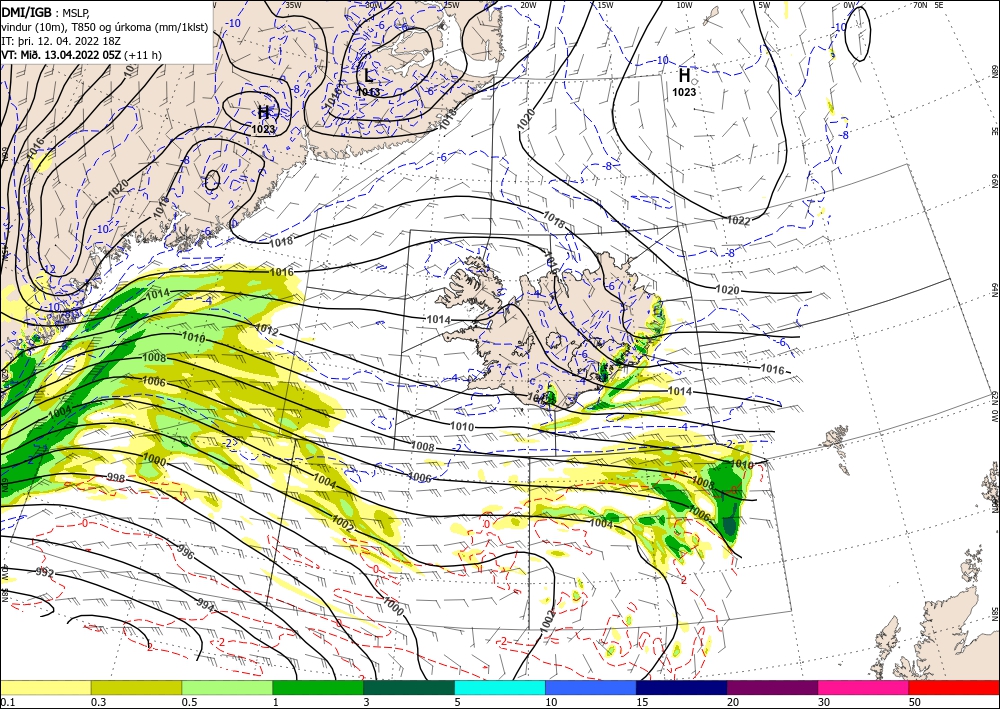Click the legend value label '0.3'
The height and width of the screenshot is (709, 1000).
coord(98,702)
